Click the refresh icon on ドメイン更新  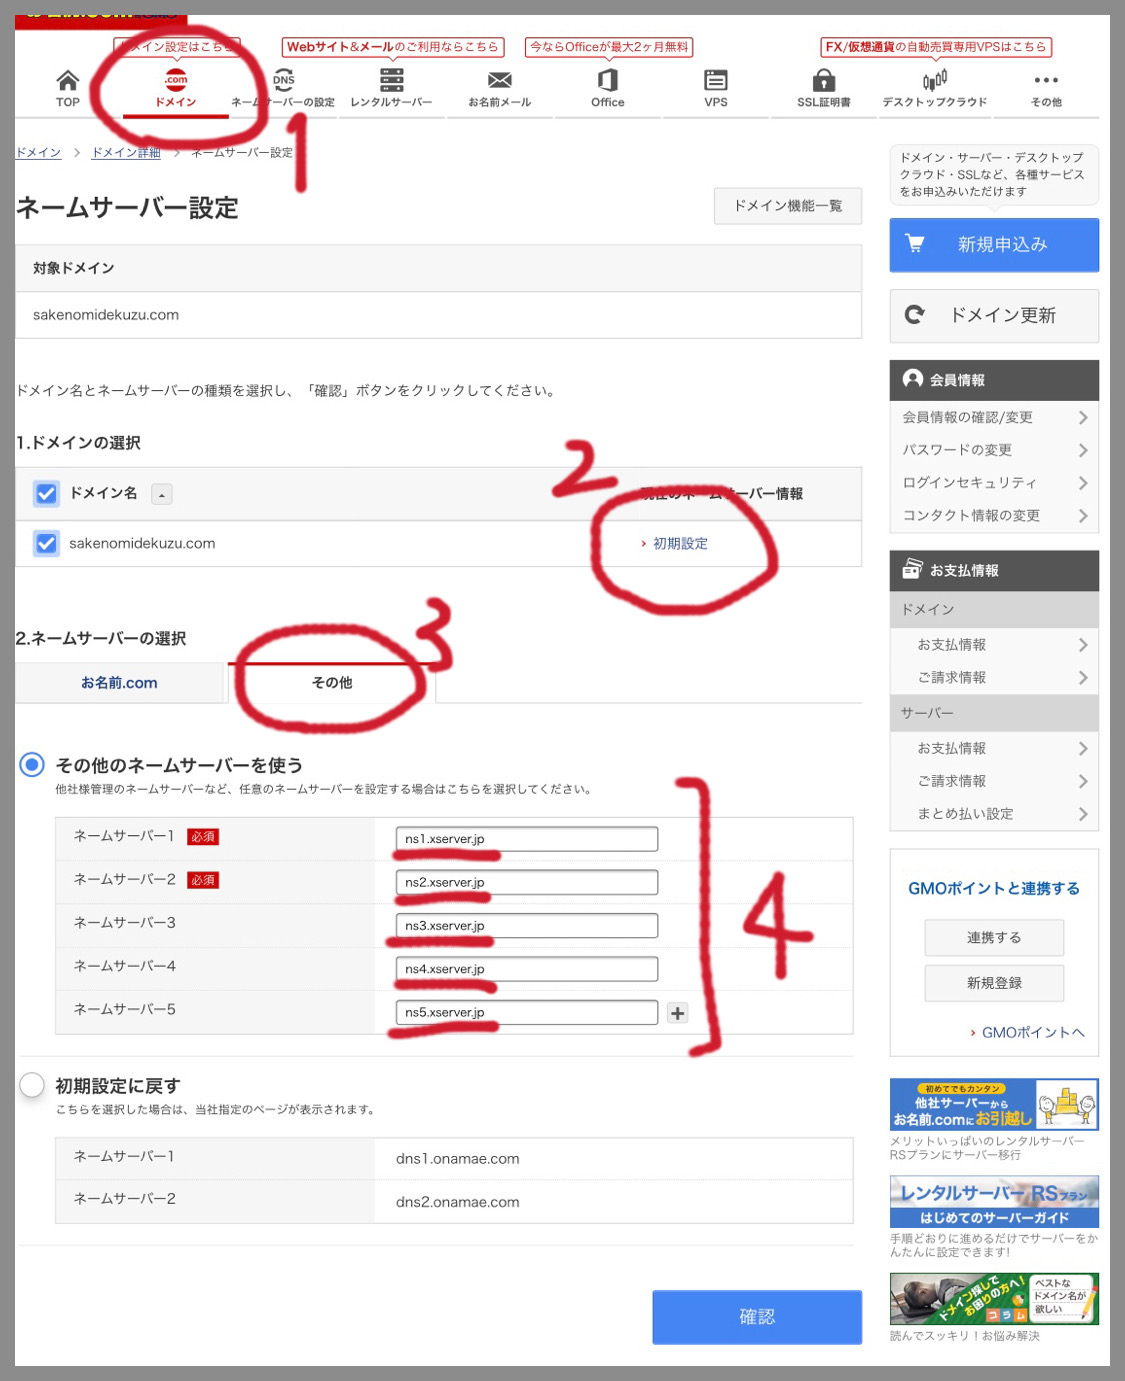(x=915, y=315)
